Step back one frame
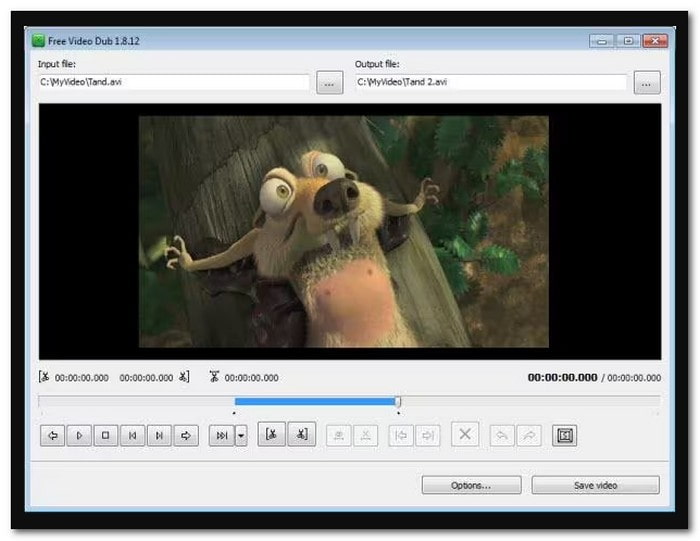 (x=132, y=435)
